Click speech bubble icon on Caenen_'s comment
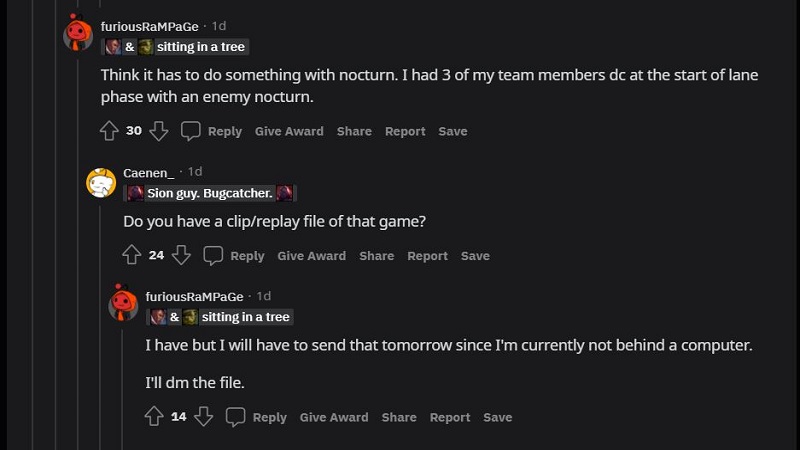800x450 pixels. (213, 256)
